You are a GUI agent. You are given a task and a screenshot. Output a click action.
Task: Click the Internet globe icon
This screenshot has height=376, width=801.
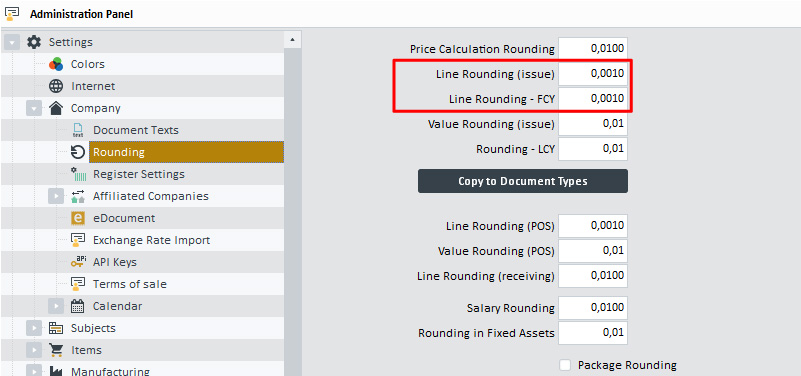56,86
